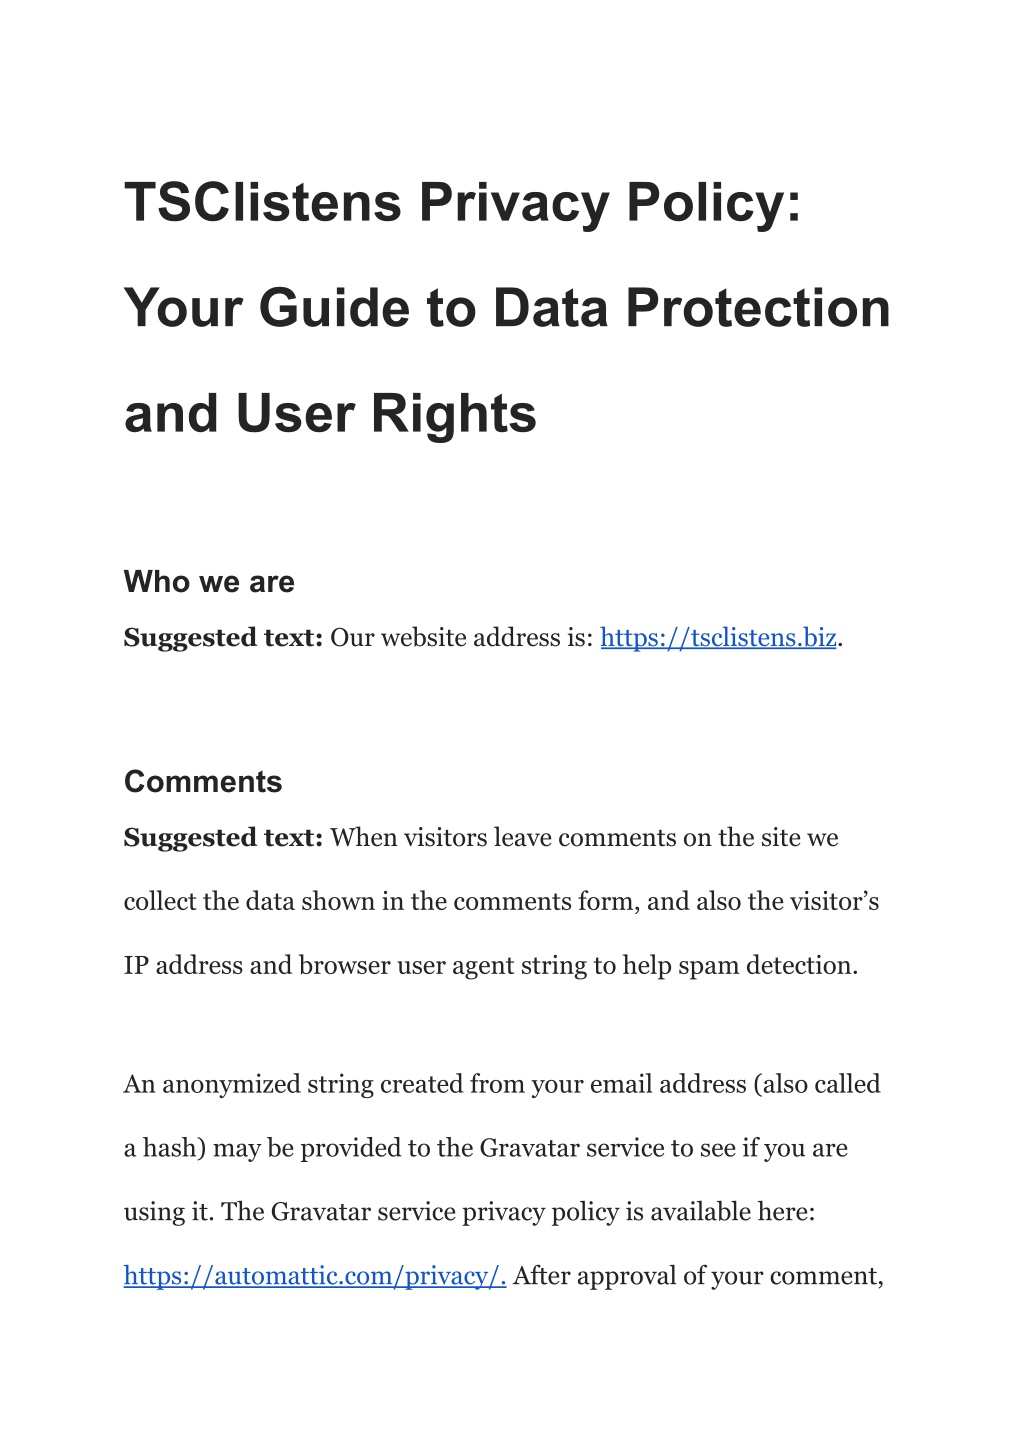The height and width of the screenshot is (1446, 1024).
Task: Open the automattic.com/privacy link
Action: 315,1276
